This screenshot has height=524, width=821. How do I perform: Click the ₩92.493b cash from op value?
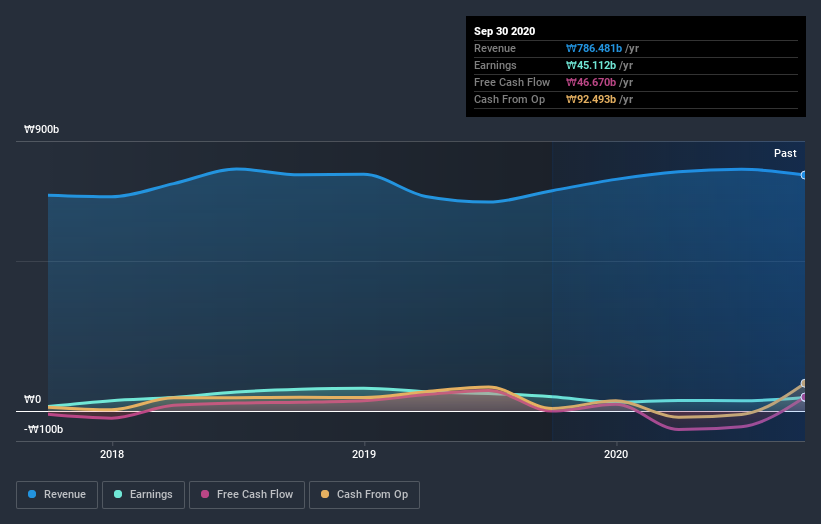(x=591, y=99)
